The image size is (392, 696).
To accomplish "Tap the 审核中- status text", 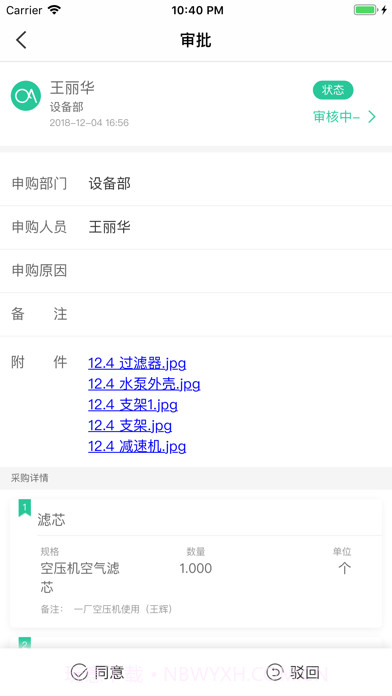I will point(336,117).
